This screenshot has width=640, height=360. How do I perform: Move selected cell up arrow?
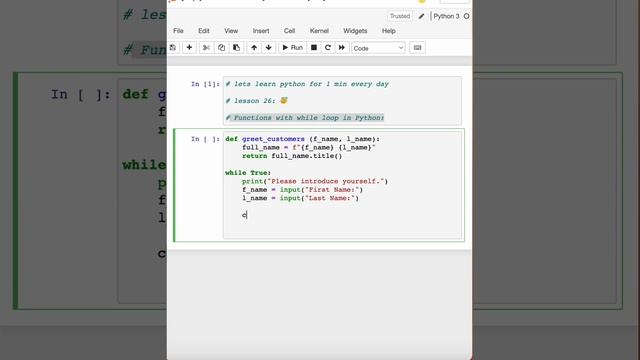254,48
